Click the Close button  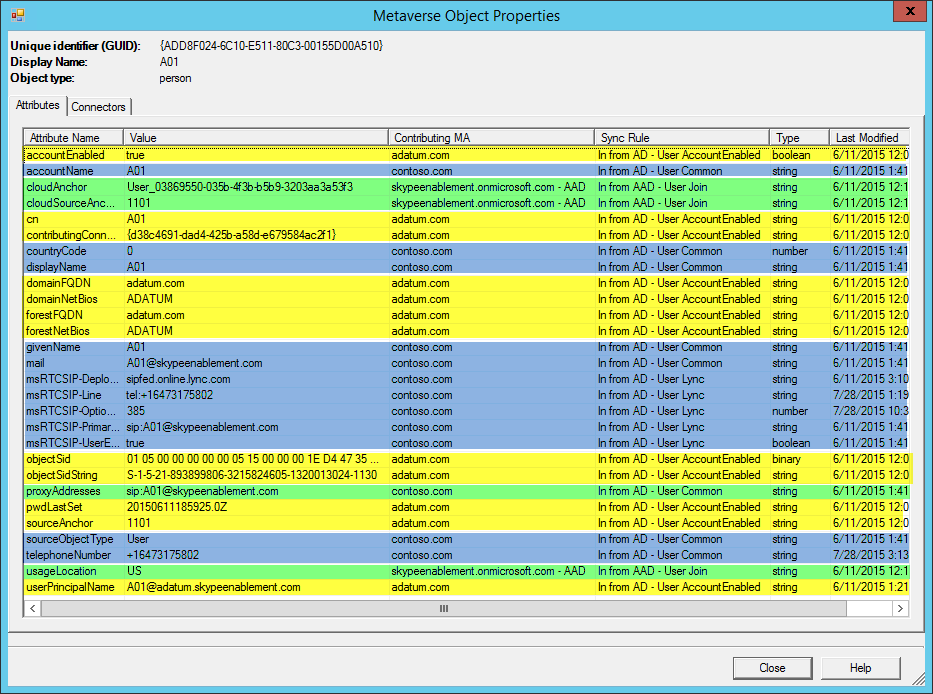click(x=772, y=668)
